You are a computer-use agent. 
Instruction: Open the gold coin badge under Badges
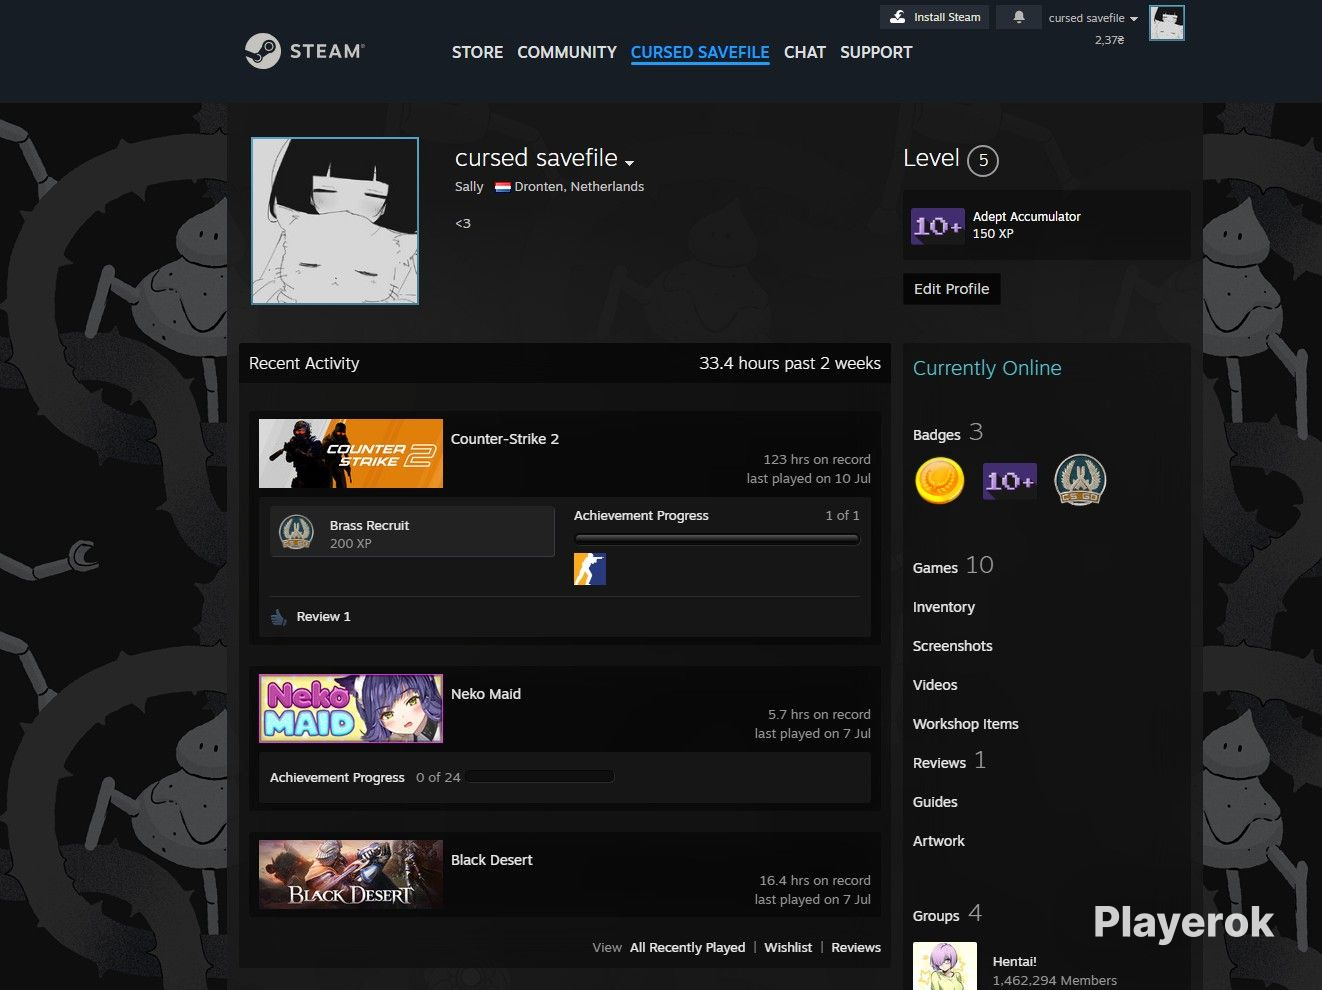point(940,480)
